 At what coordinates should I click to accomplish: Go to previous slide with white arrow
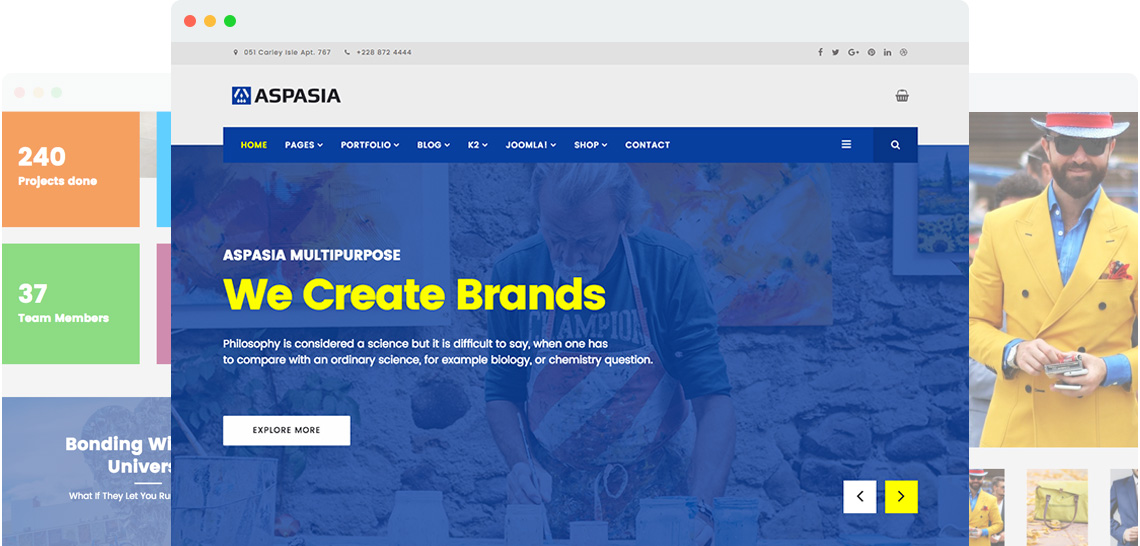(x=860, y=497)
